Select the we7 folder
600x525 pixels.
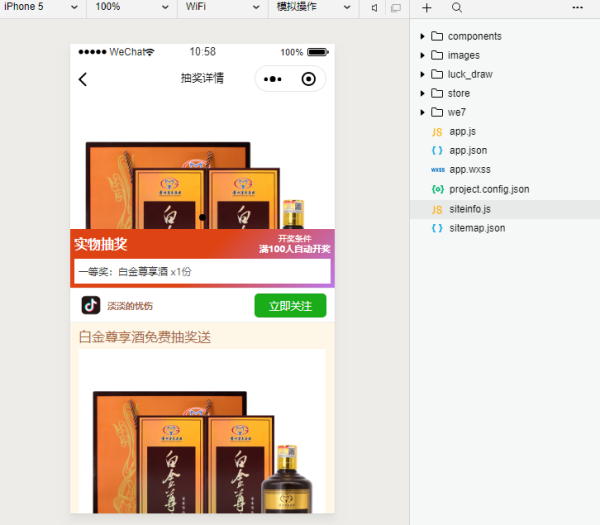point(505,112)
